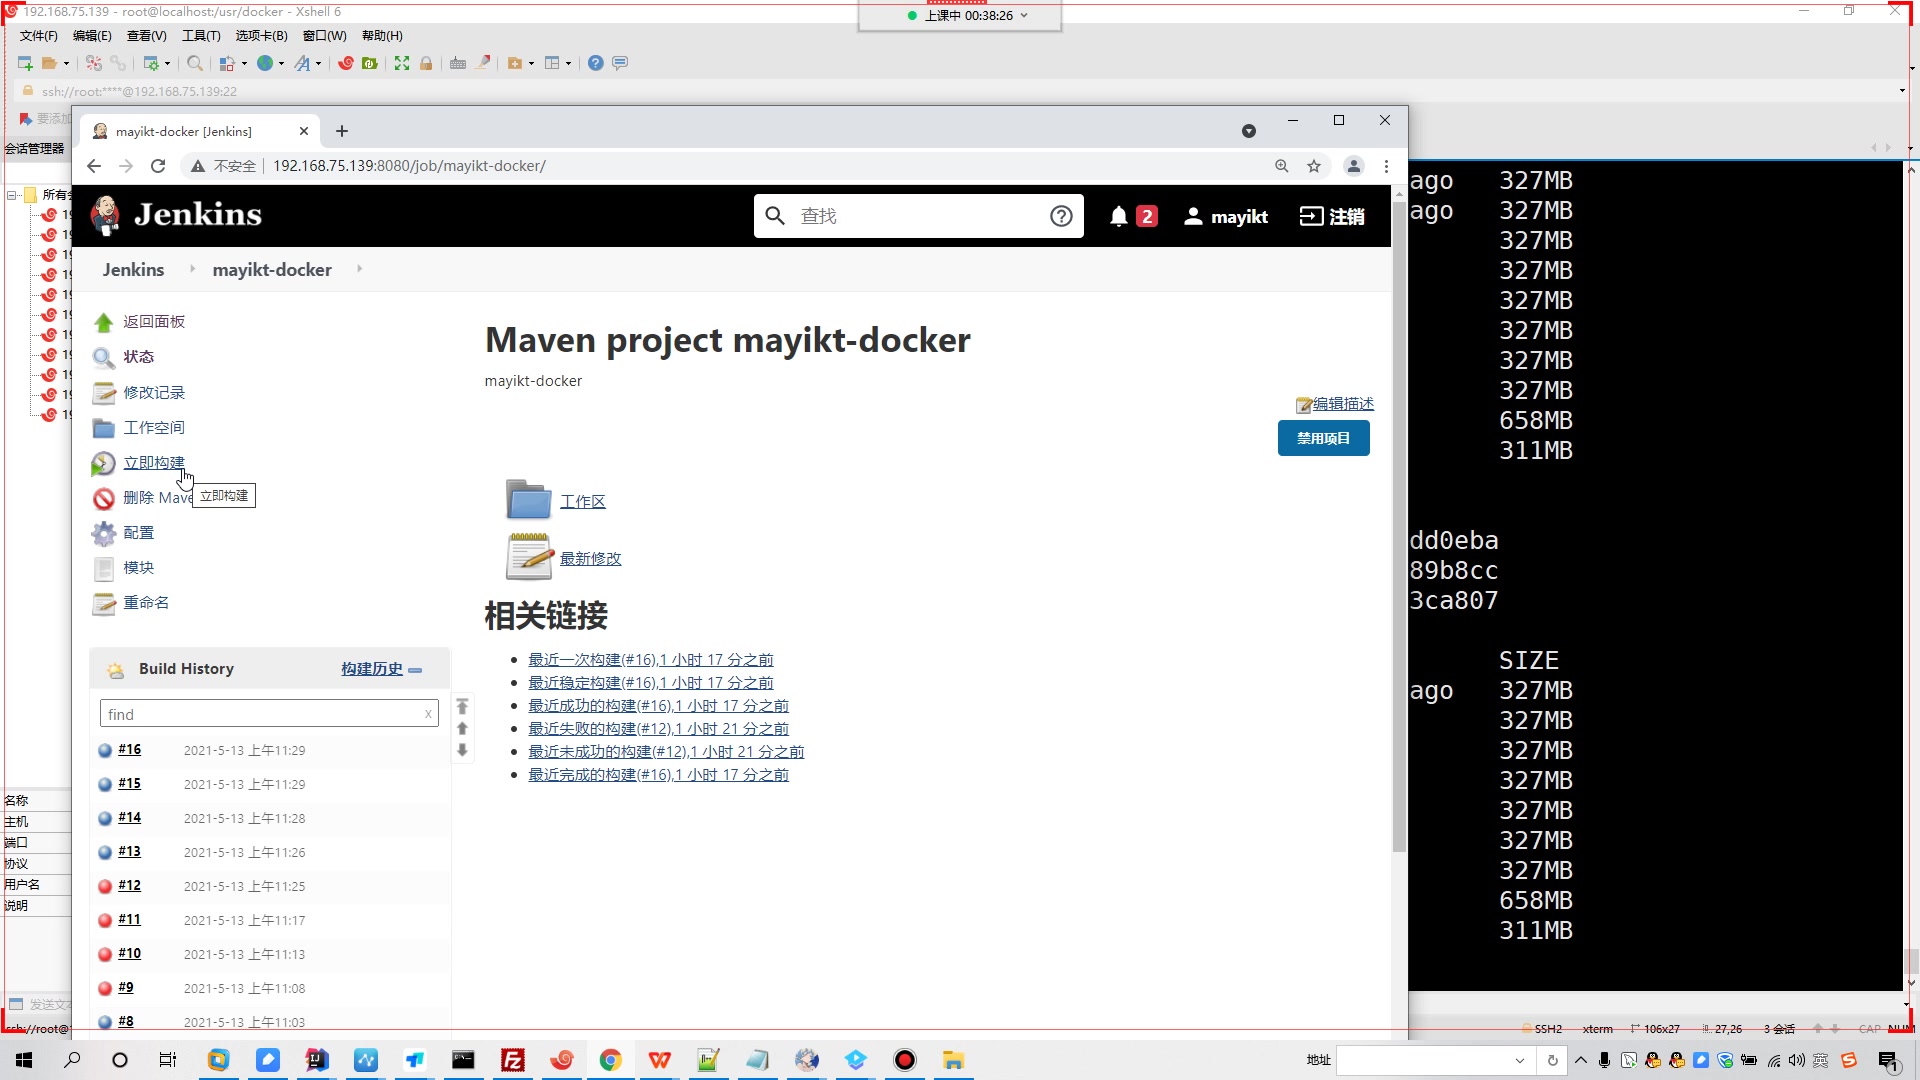Open the mayikt user link
1920x1080 pixels.
[x=1226, y=216]
